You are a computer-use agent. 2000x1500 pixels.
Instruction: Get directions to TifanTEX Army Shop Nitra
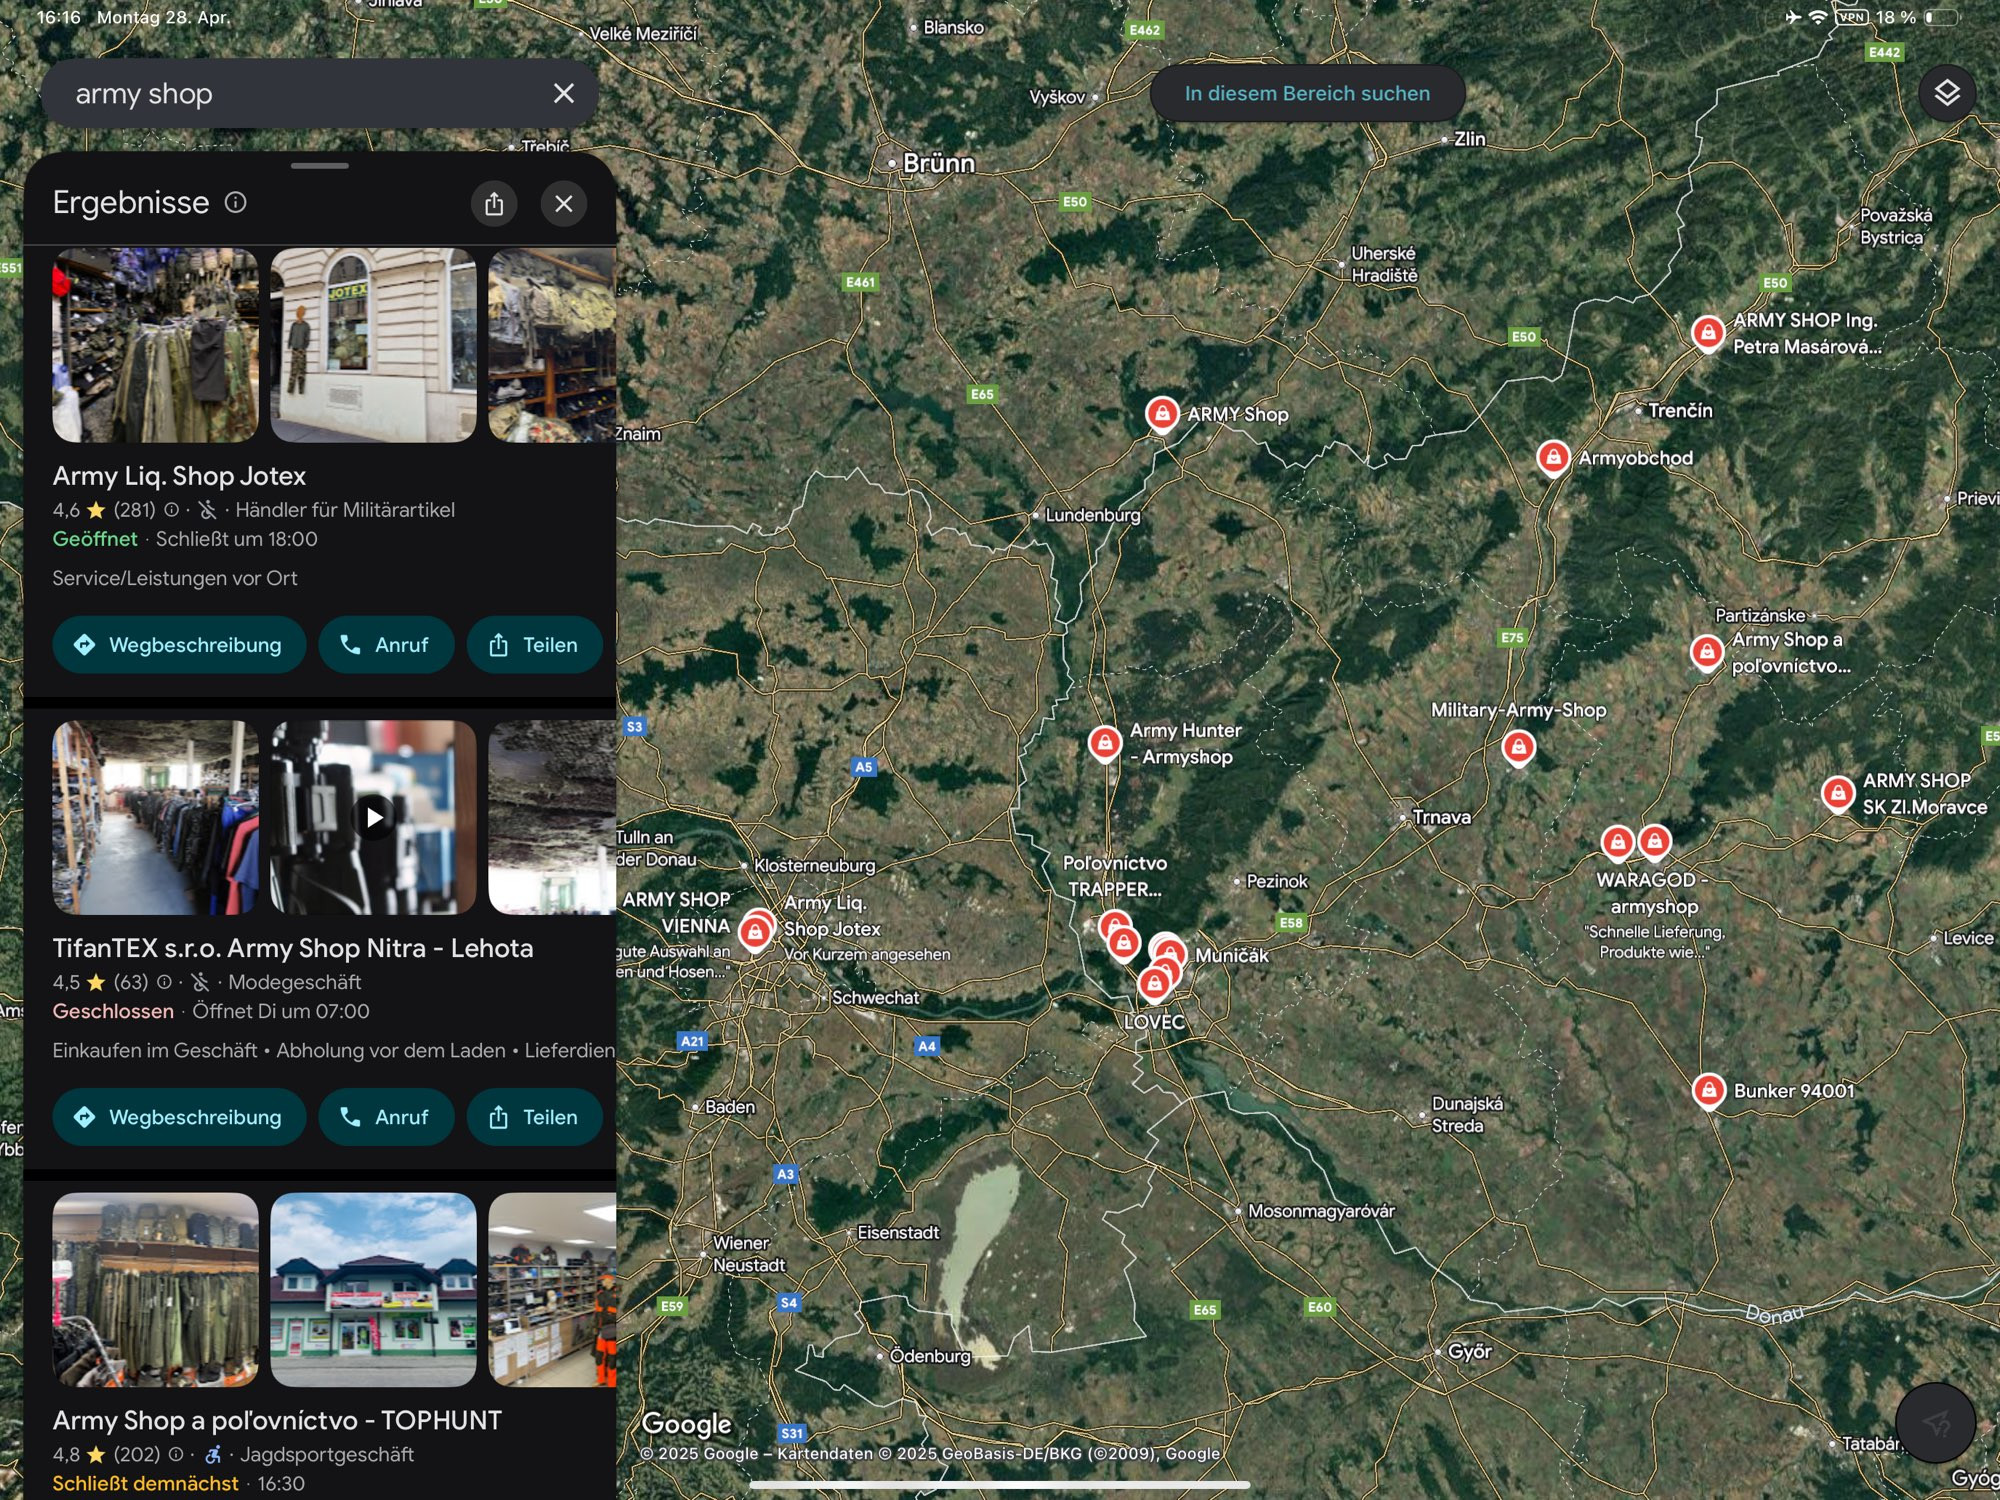click(x=179, y=1117)
